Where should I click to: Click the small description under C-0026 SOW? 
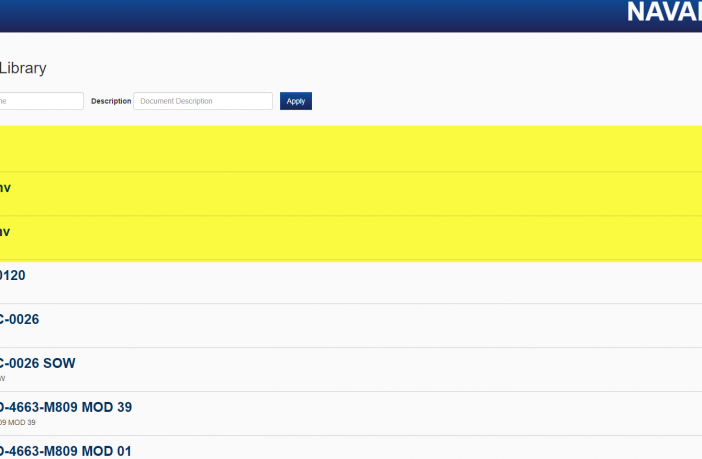(x=3, y=379)
